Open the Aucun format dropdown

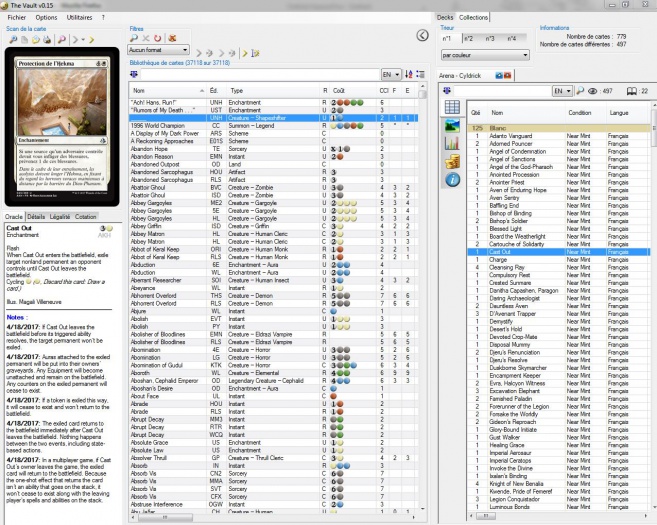point(158,50)
